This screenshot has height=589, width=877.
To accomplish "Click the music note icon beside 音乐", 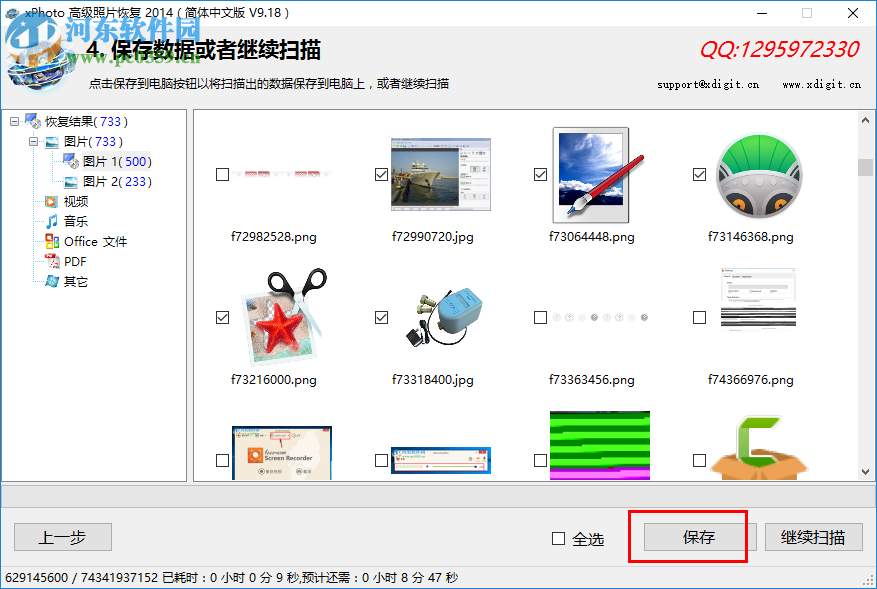I will click(52, 220).
